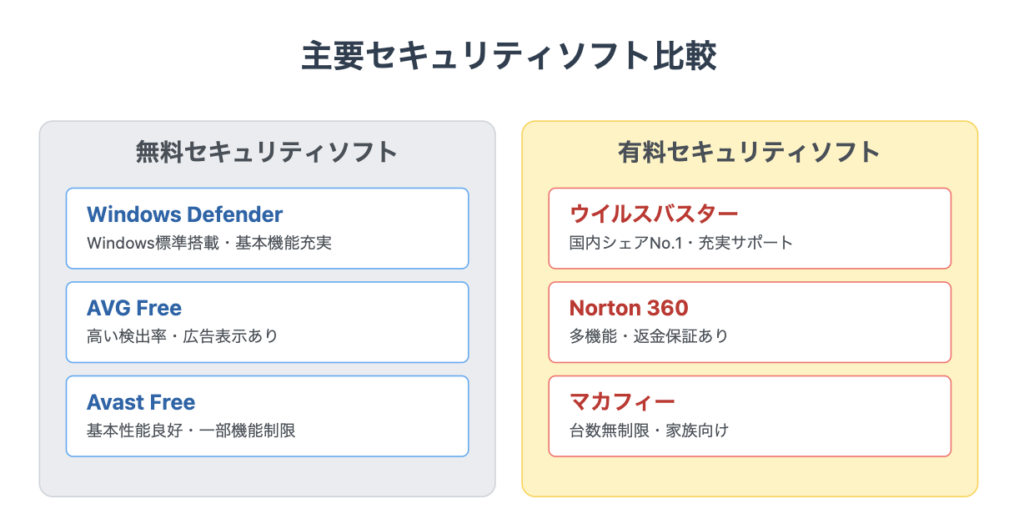
Task: Click the 高い検出率・広告表示あり description
Action: click(183, 336)
